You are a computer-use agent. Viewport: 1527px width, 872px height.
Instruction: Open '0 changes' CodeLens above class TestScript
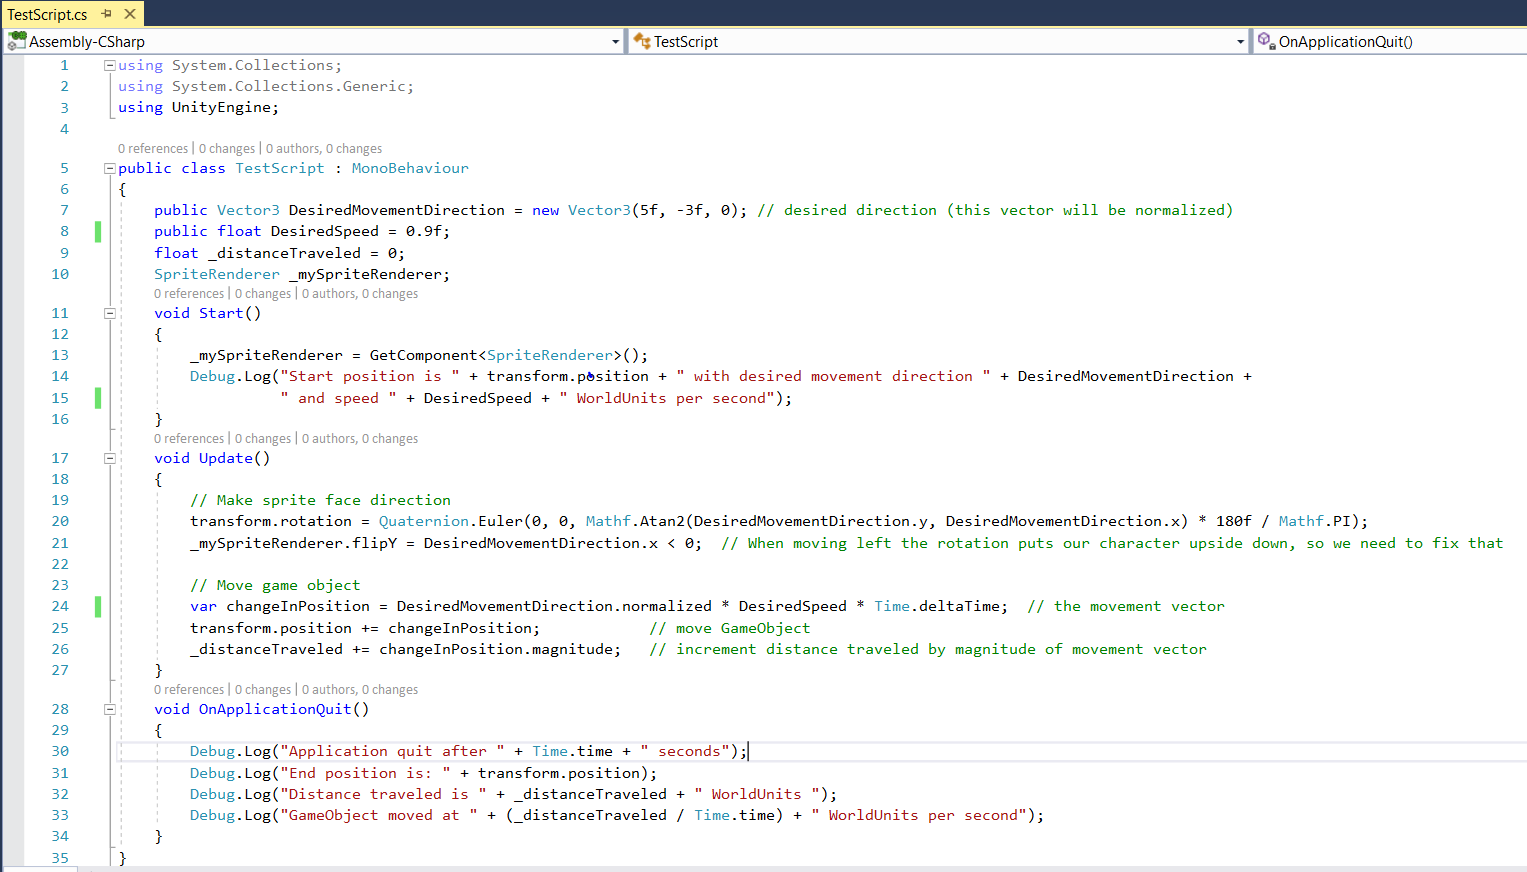(227, 149)
